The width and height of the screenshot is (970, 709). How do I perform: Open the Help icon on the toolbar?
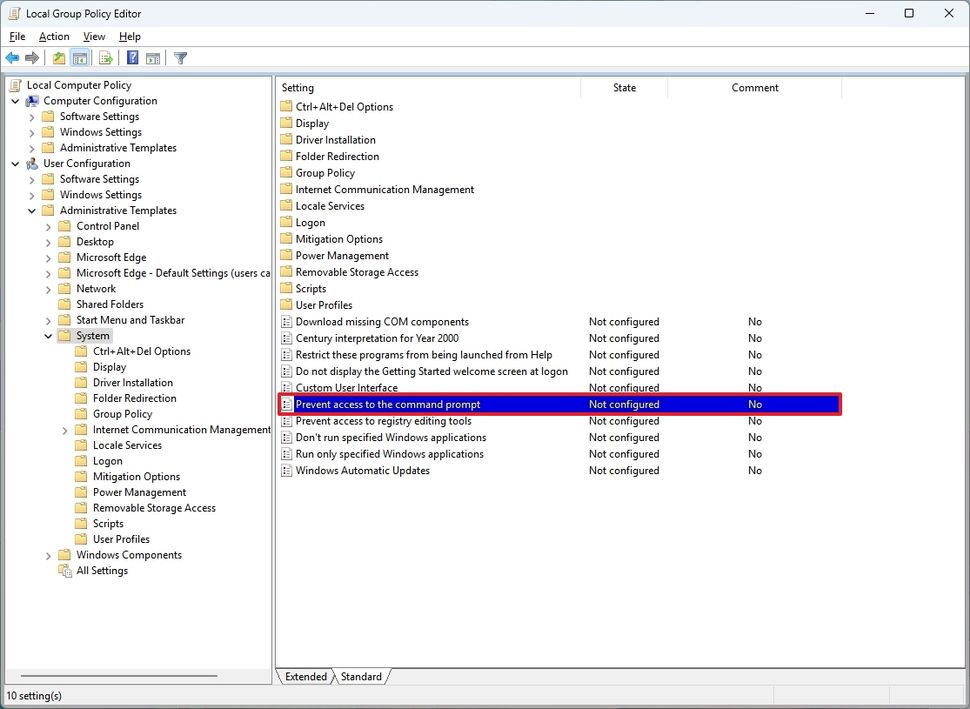pyautogui.click(x=131, y=57)
